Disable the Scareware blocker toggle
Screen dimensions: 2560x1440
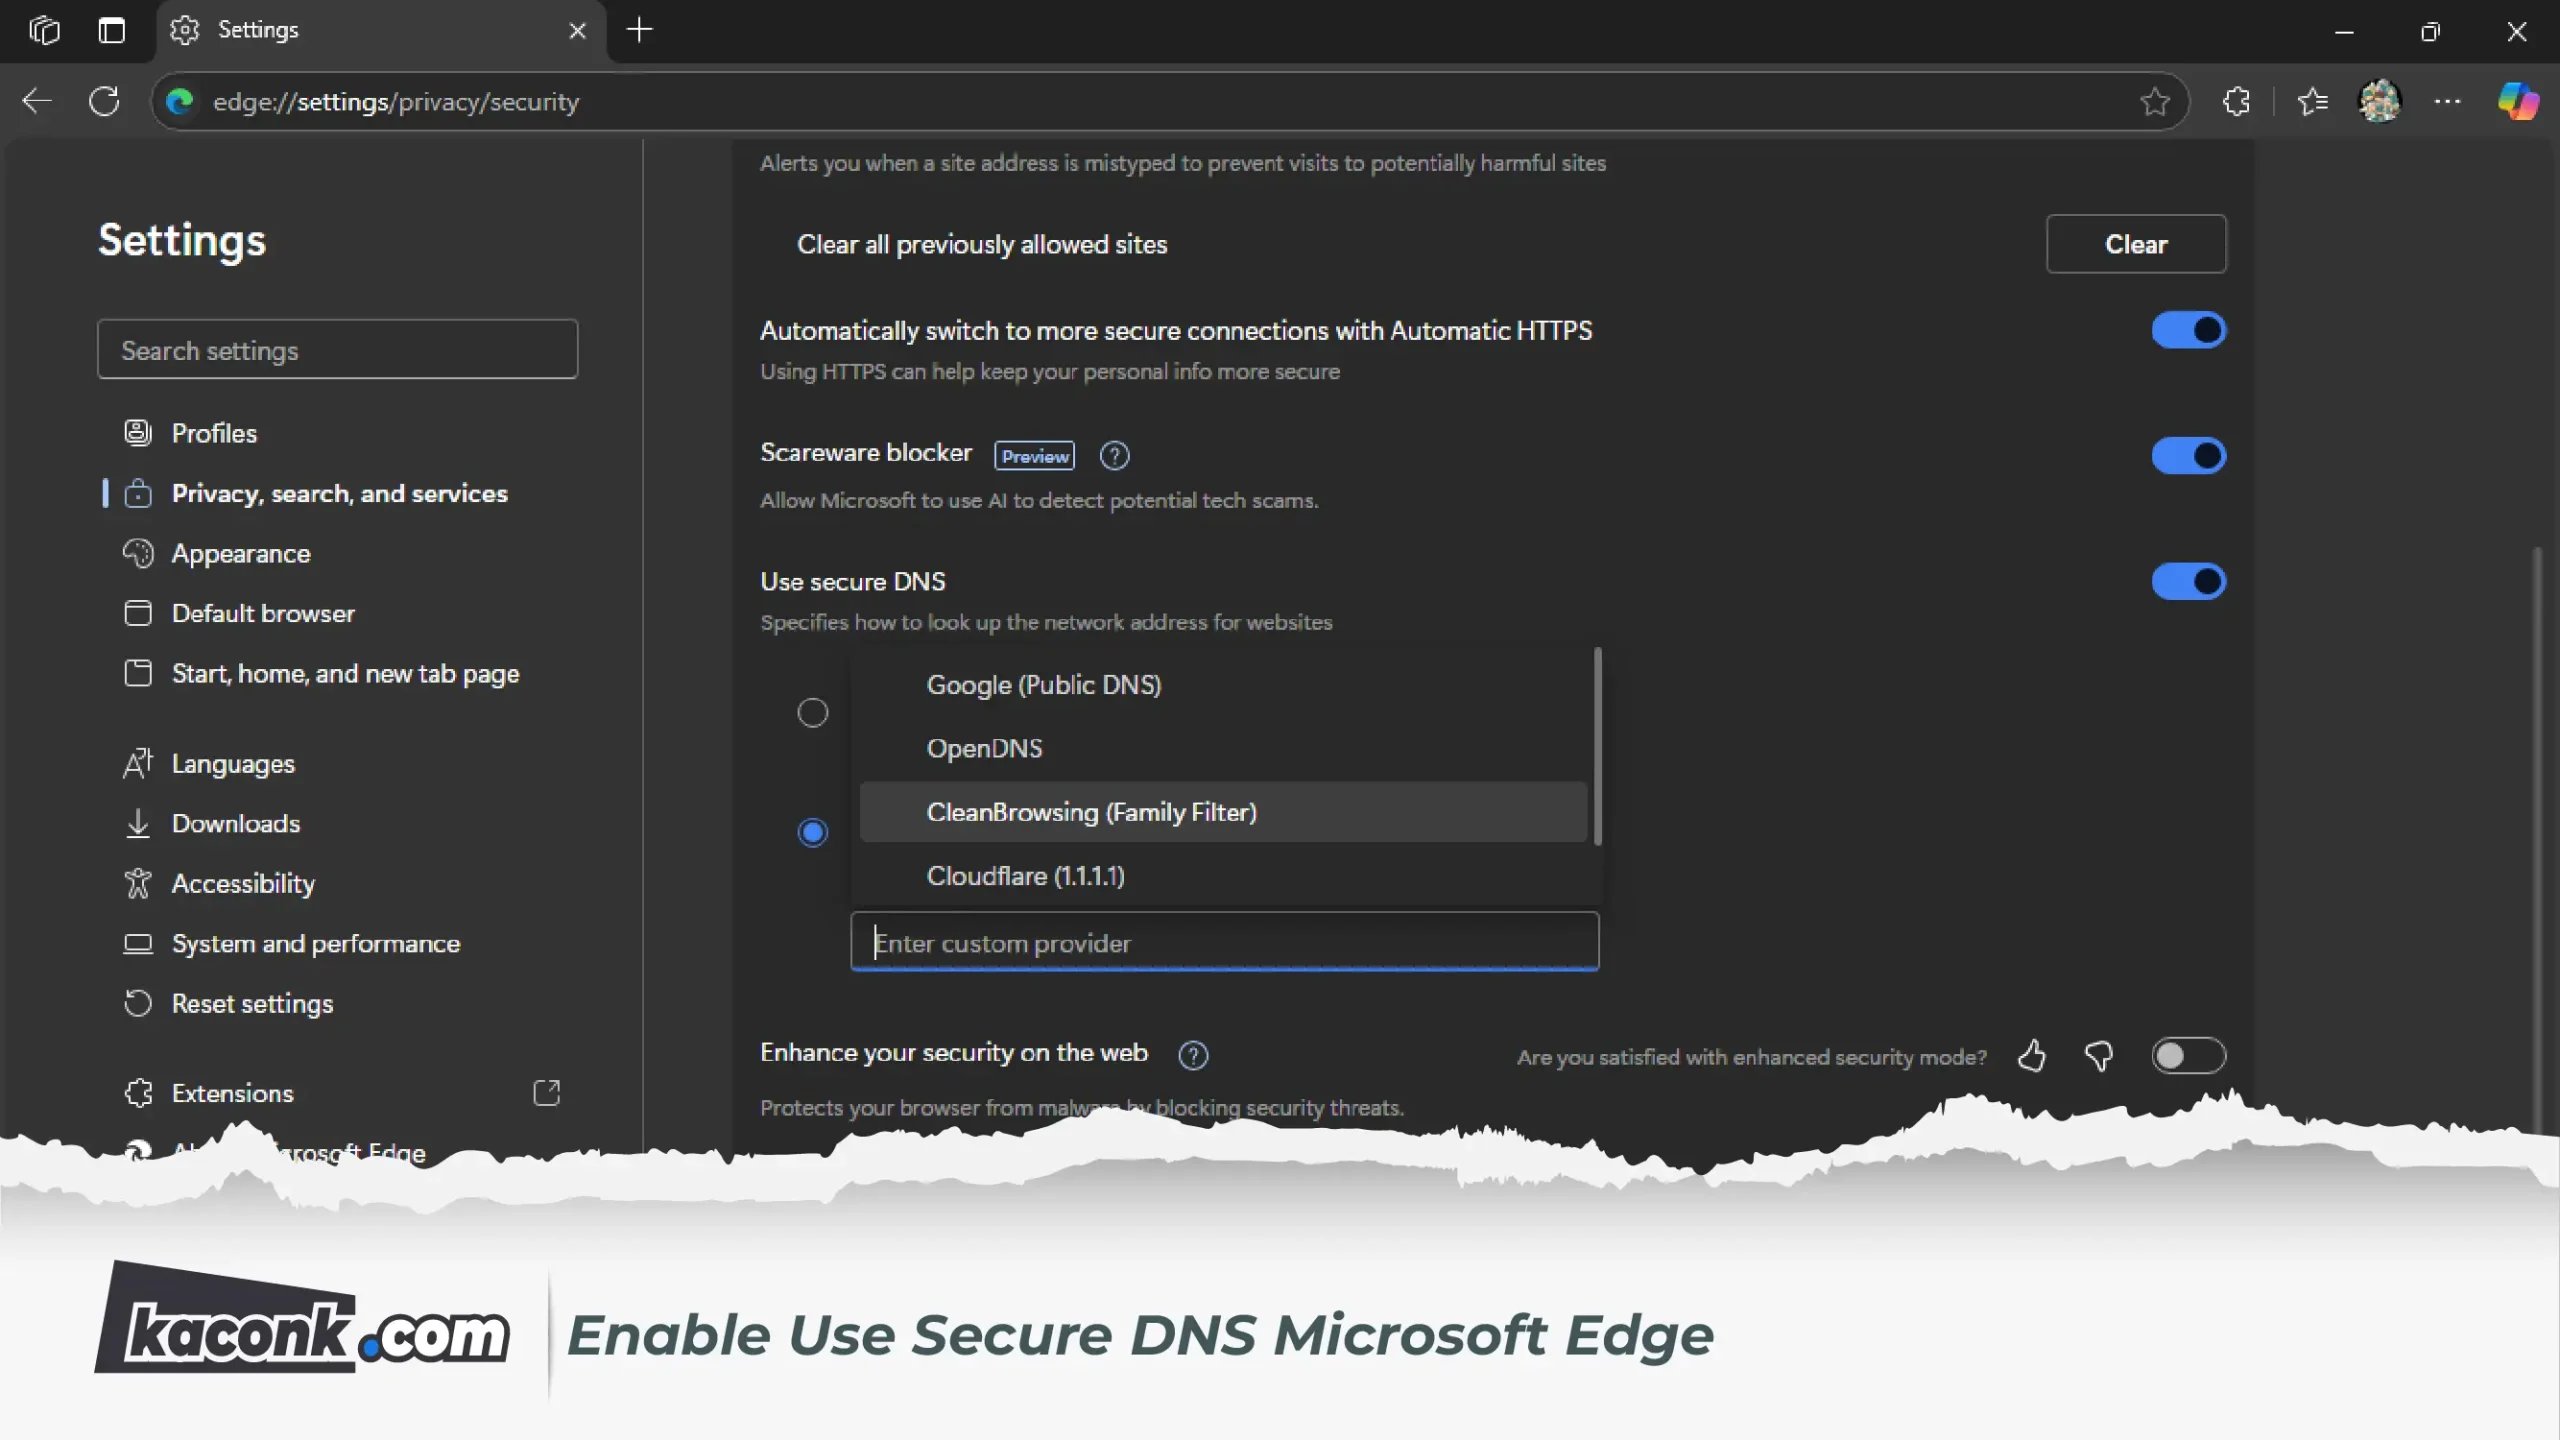(2188, 456)
